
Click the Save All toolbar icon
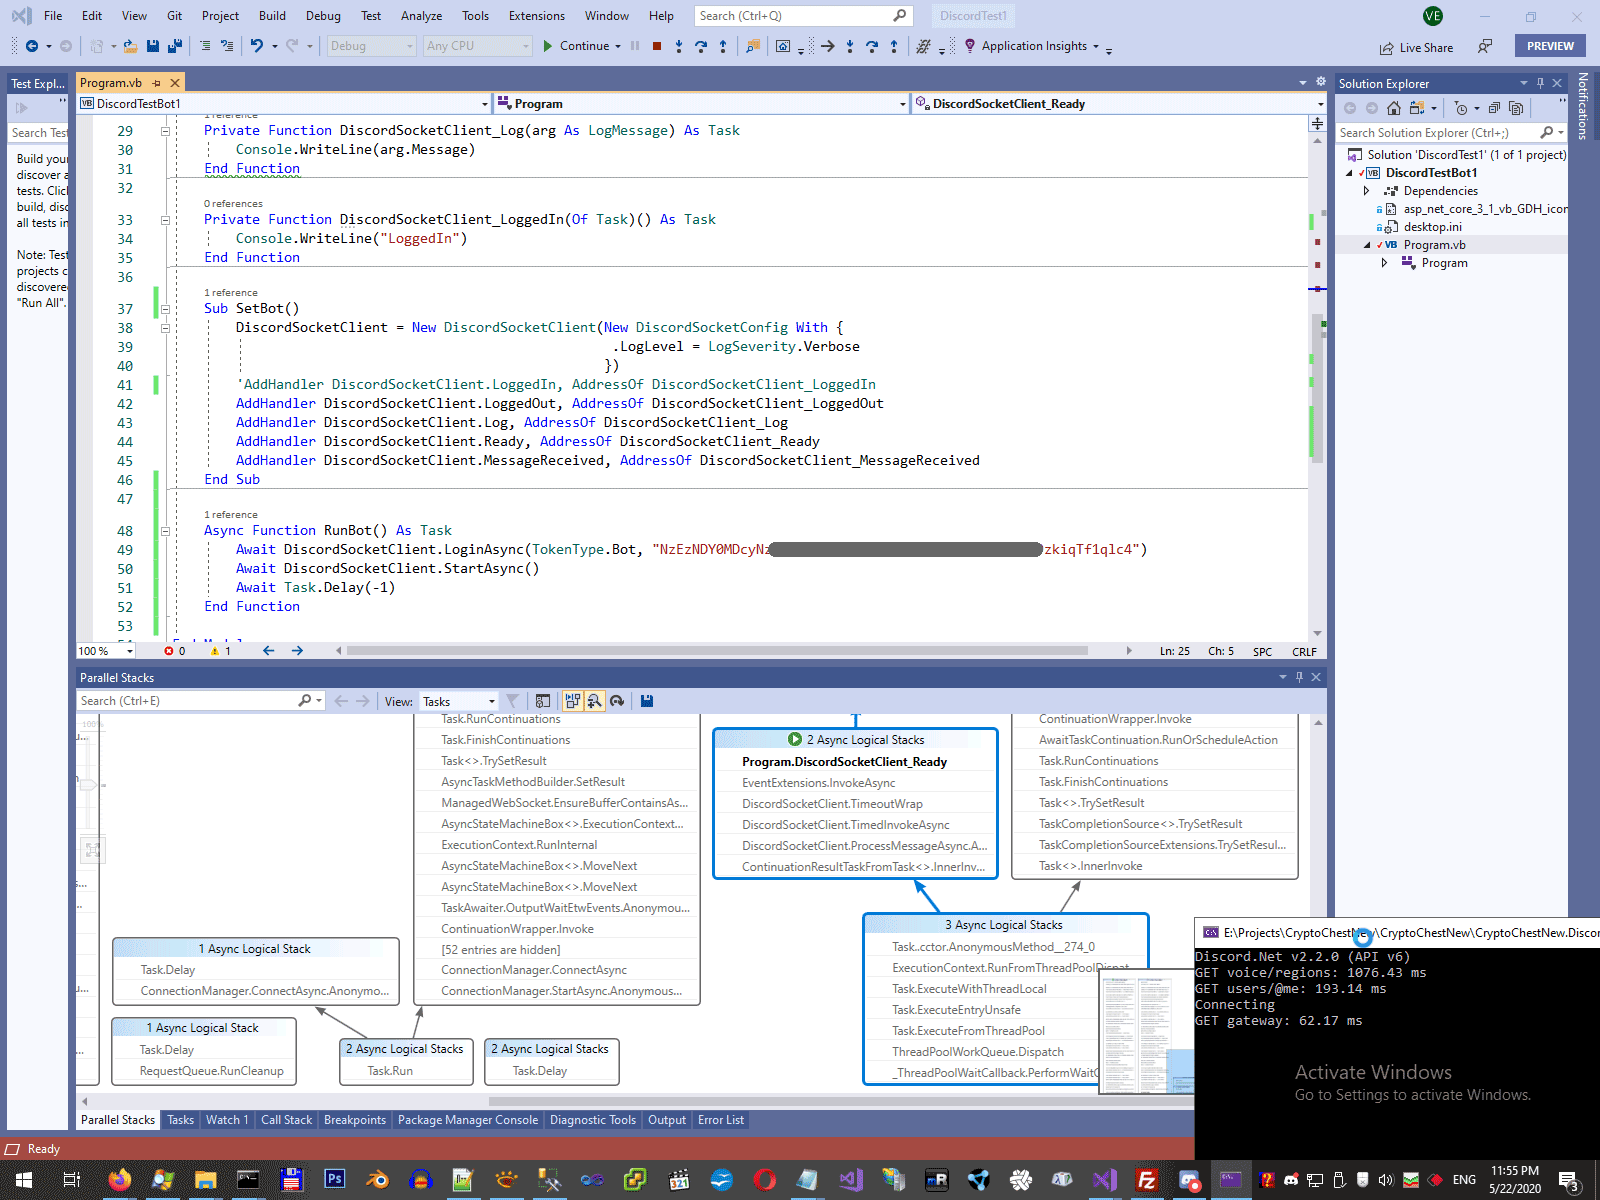coord(174,46)
